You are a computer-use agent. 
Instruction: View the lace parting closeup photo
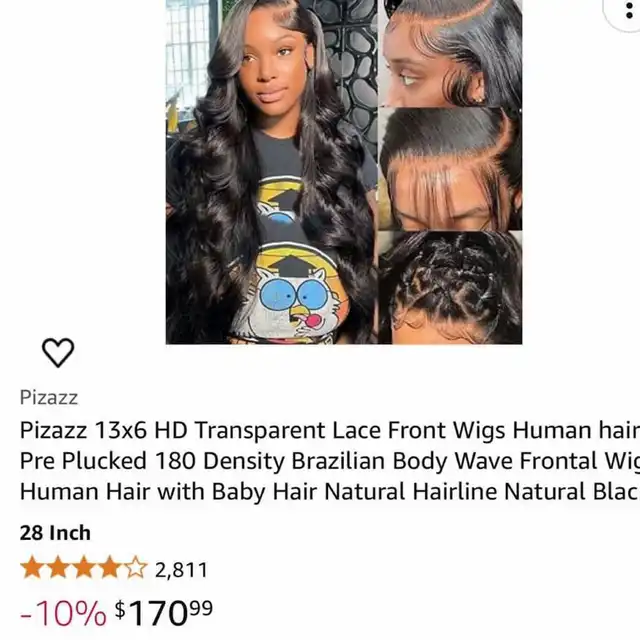[451, 169]
